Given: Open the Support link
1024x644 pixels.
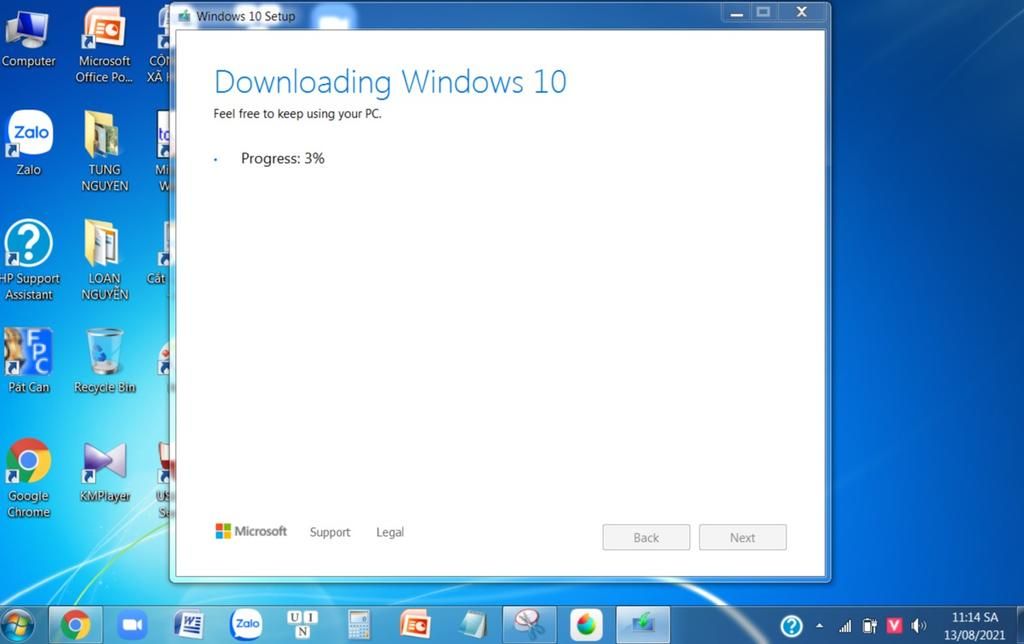Looking at the screenshot, I should pos(330,532).
